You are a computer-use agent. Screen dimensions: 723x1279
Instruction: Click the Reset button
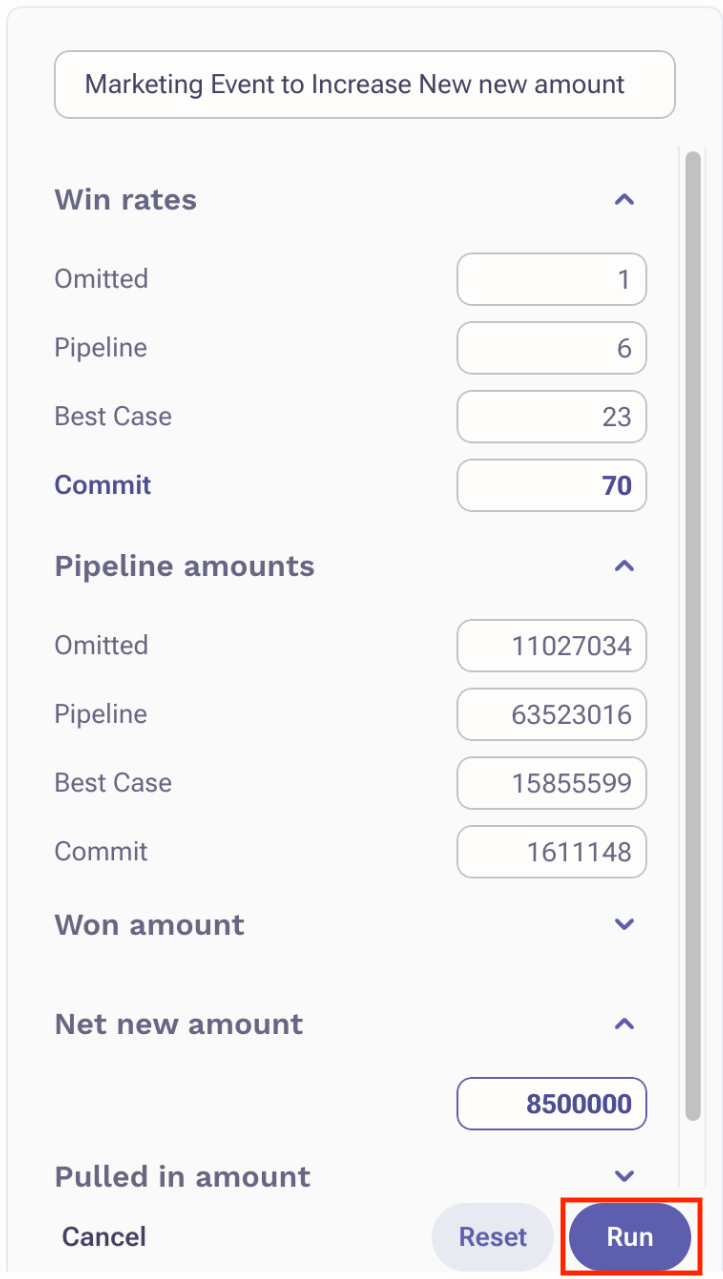[x=492, y=1237]
